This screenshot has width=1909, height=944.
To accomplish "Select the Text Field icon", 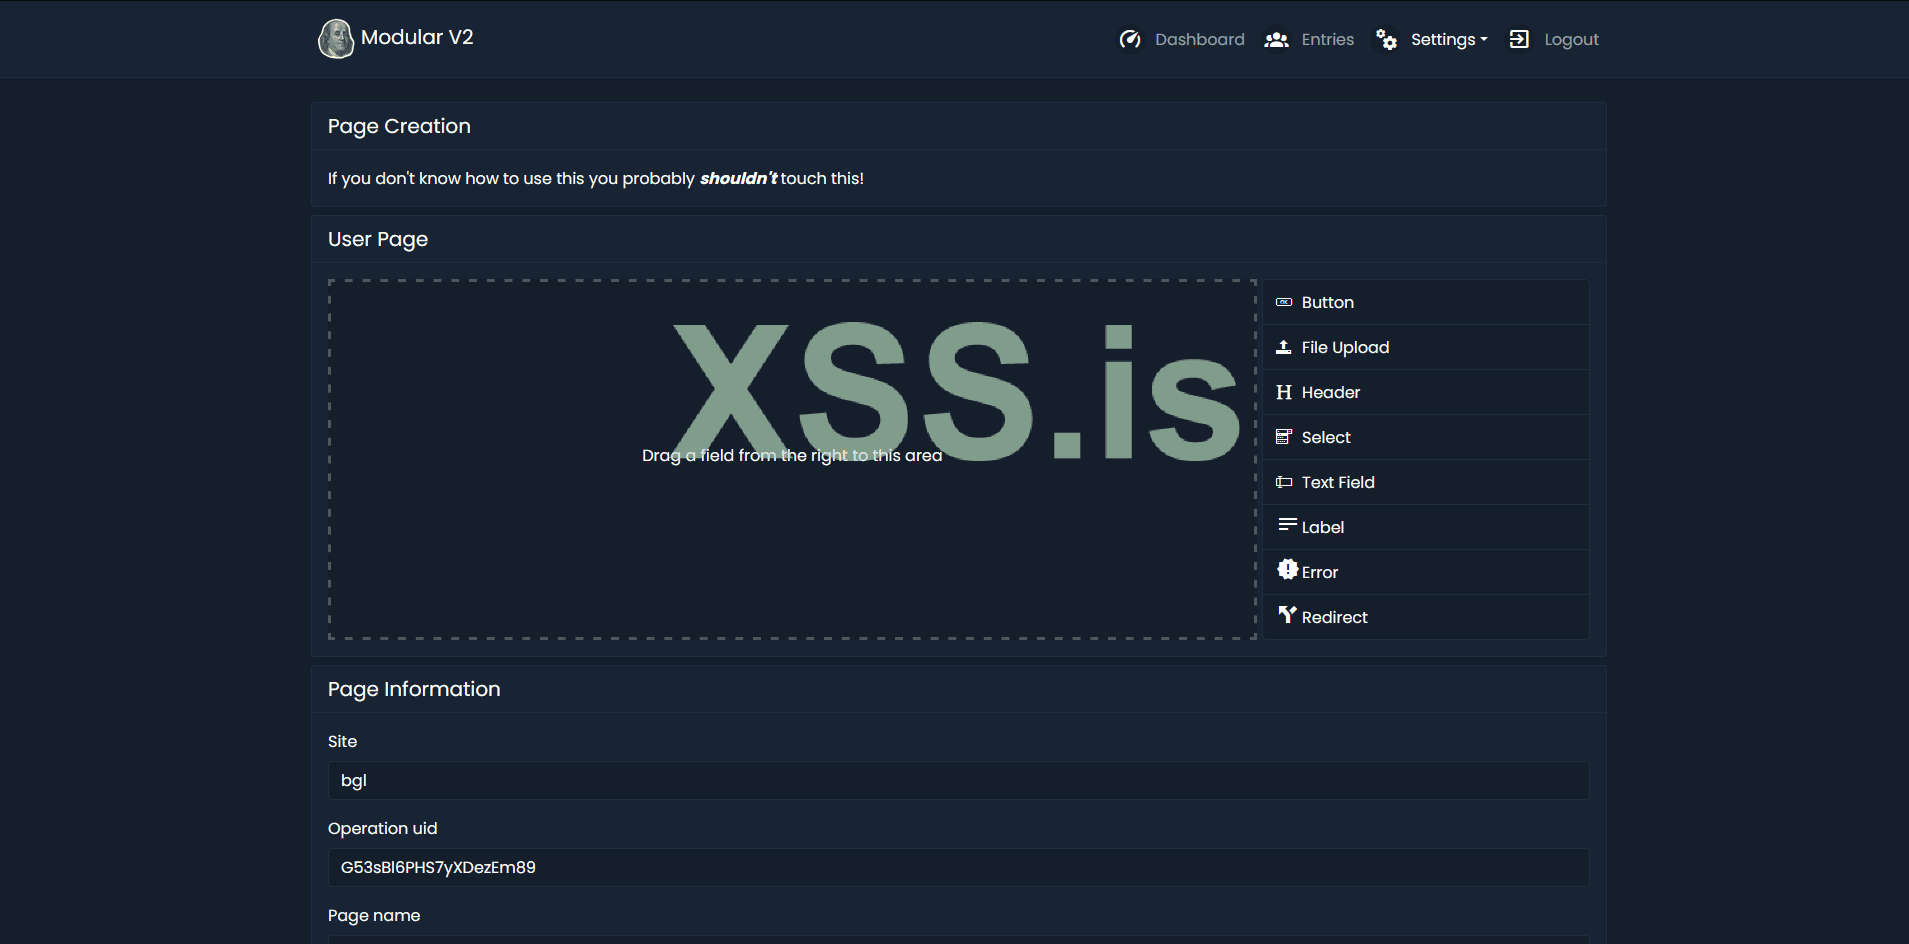I will [1284, 482].
